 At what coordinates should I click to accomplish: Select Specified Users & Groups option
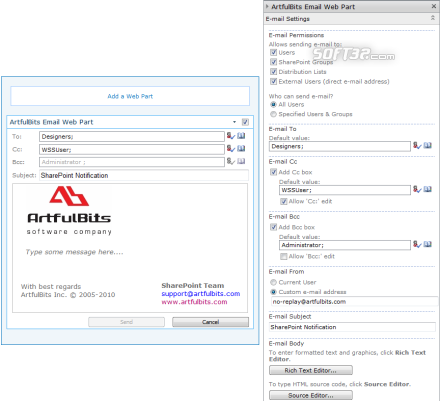click(274, 114)
